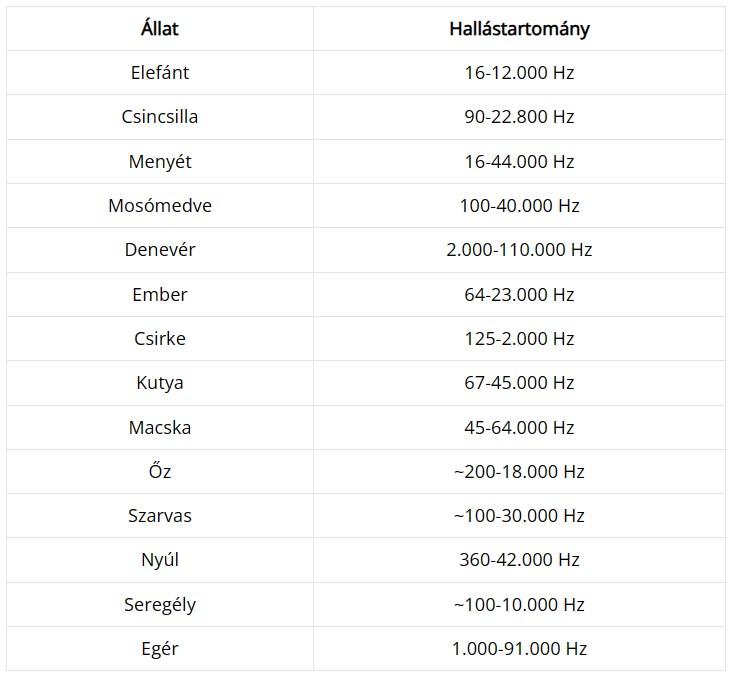Select the Seregély cell
This screenshot has height=678, width=734.
coord(160,605)
